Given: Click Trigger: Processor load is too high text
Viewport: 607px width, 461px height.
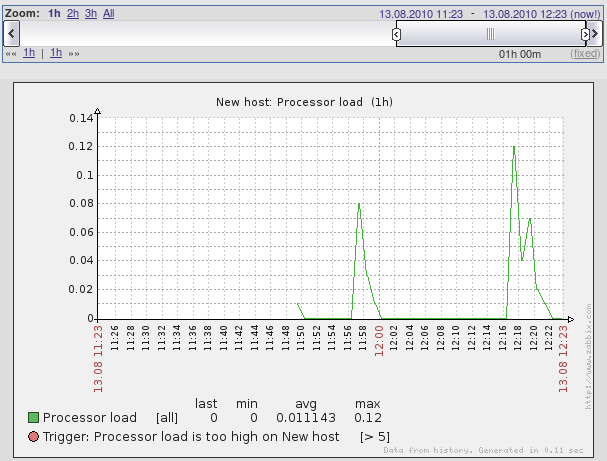Looking at the screenshot, I should 191,437.
